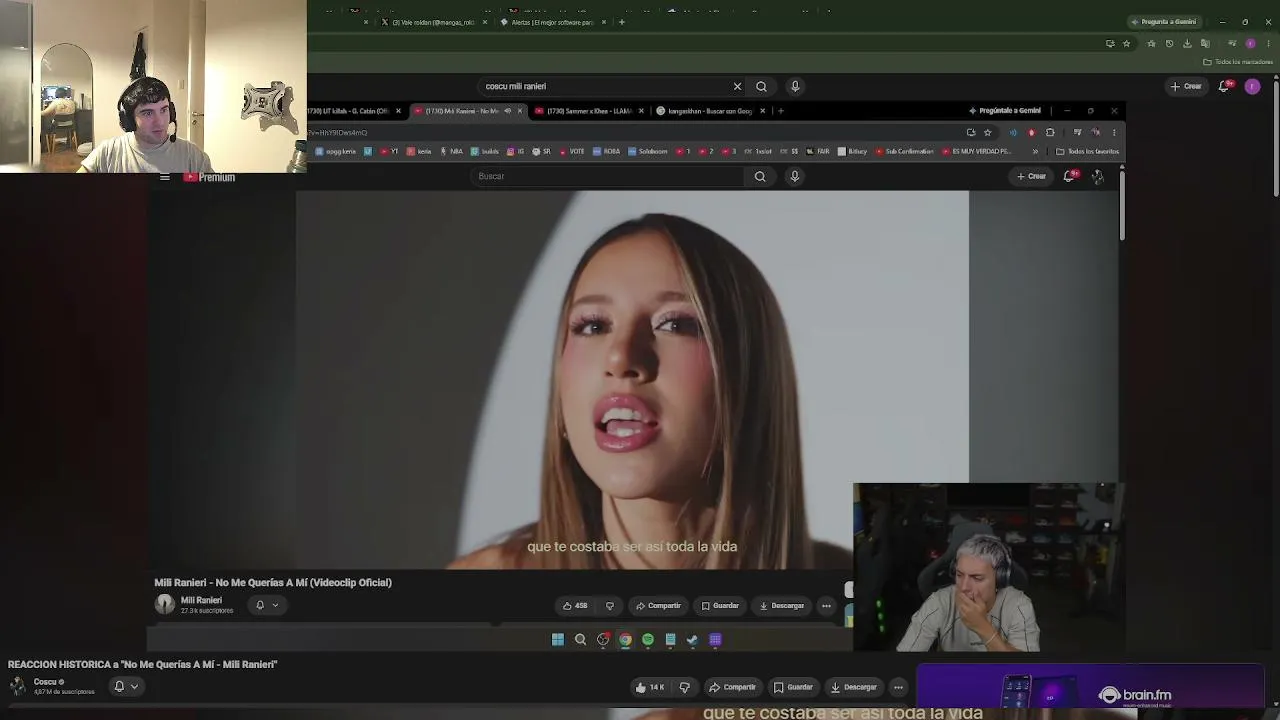
Task: Click 'Pregúntale a Gemini' in inner browser
Action: pos(1005,111)
